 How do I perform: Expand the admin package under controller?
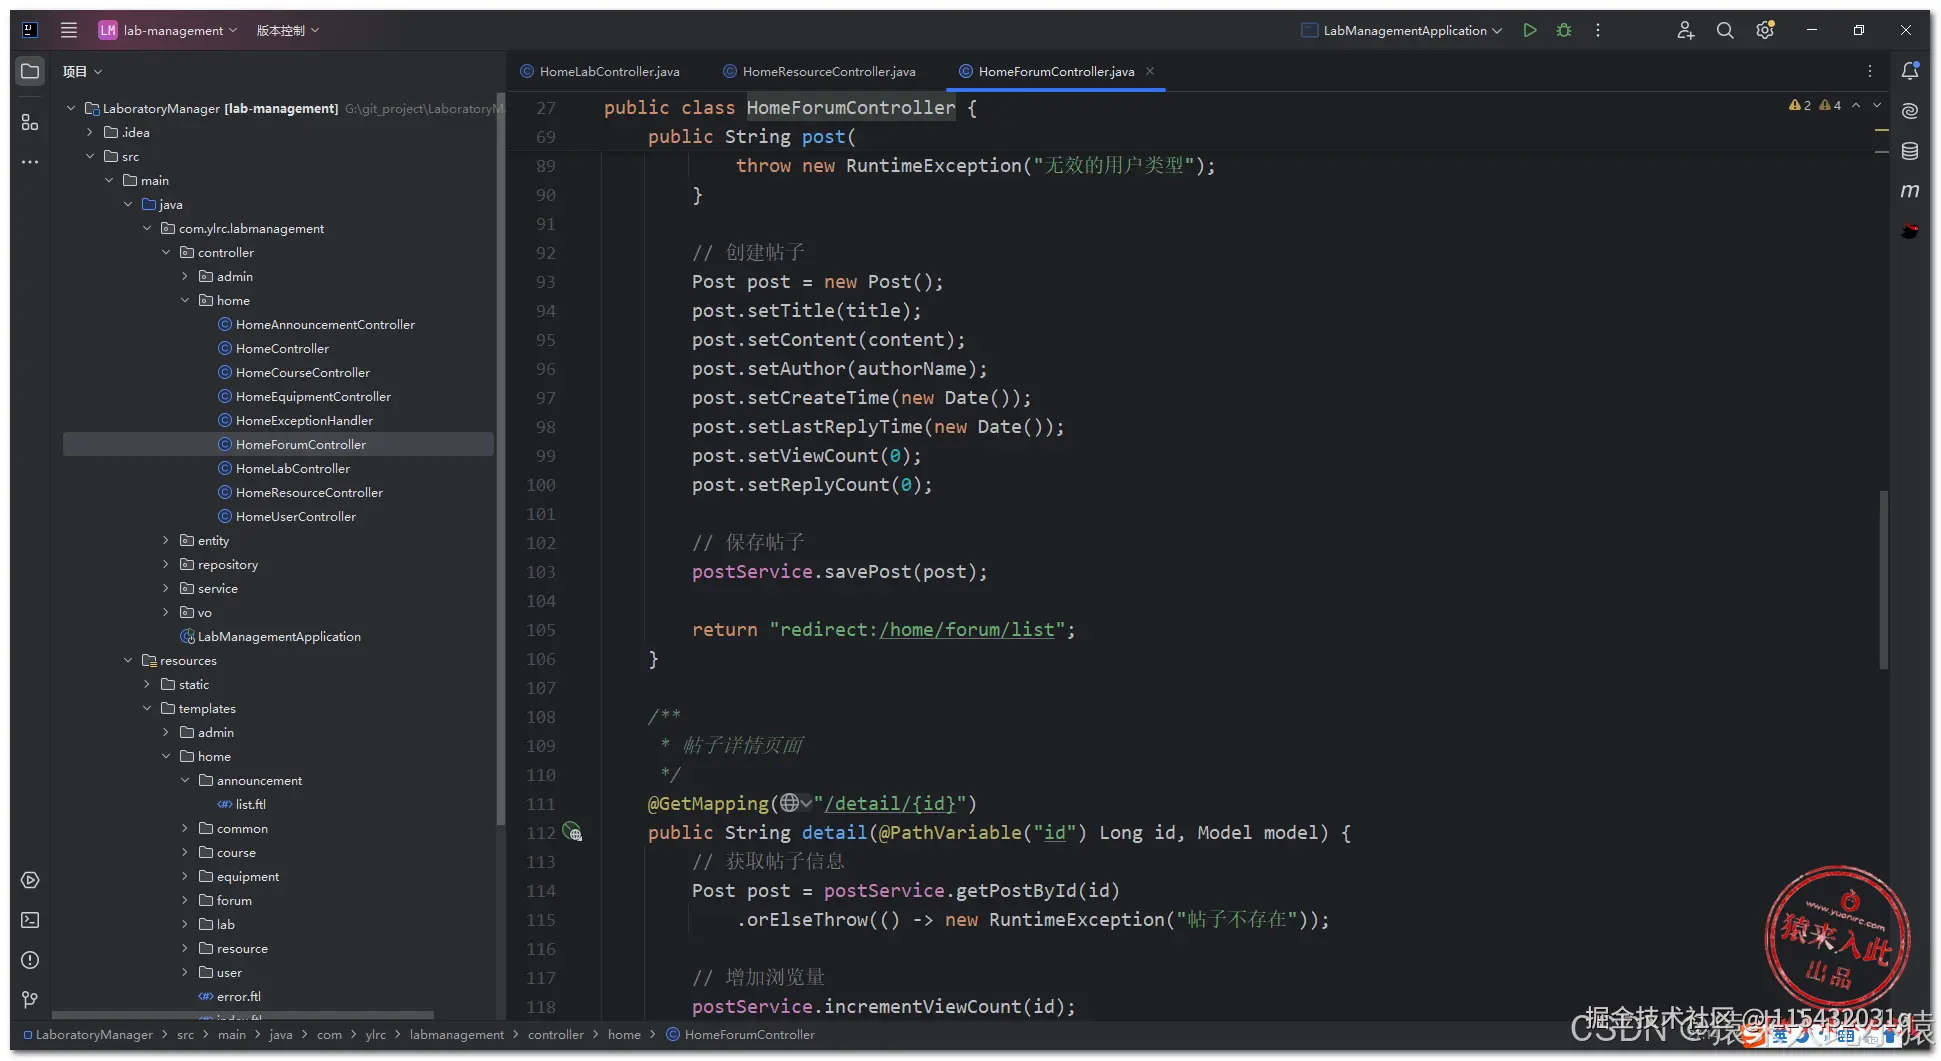click(x=185, y=276)
